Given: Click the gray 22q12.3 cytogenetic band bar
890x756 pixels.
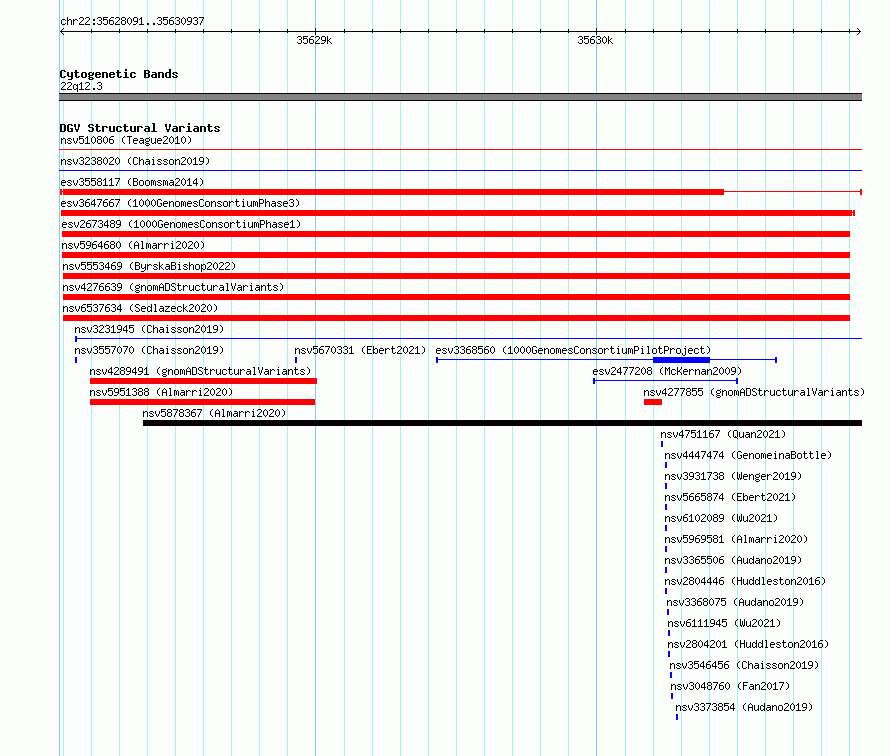Looking at the screenshot, I should coord(460,97).
